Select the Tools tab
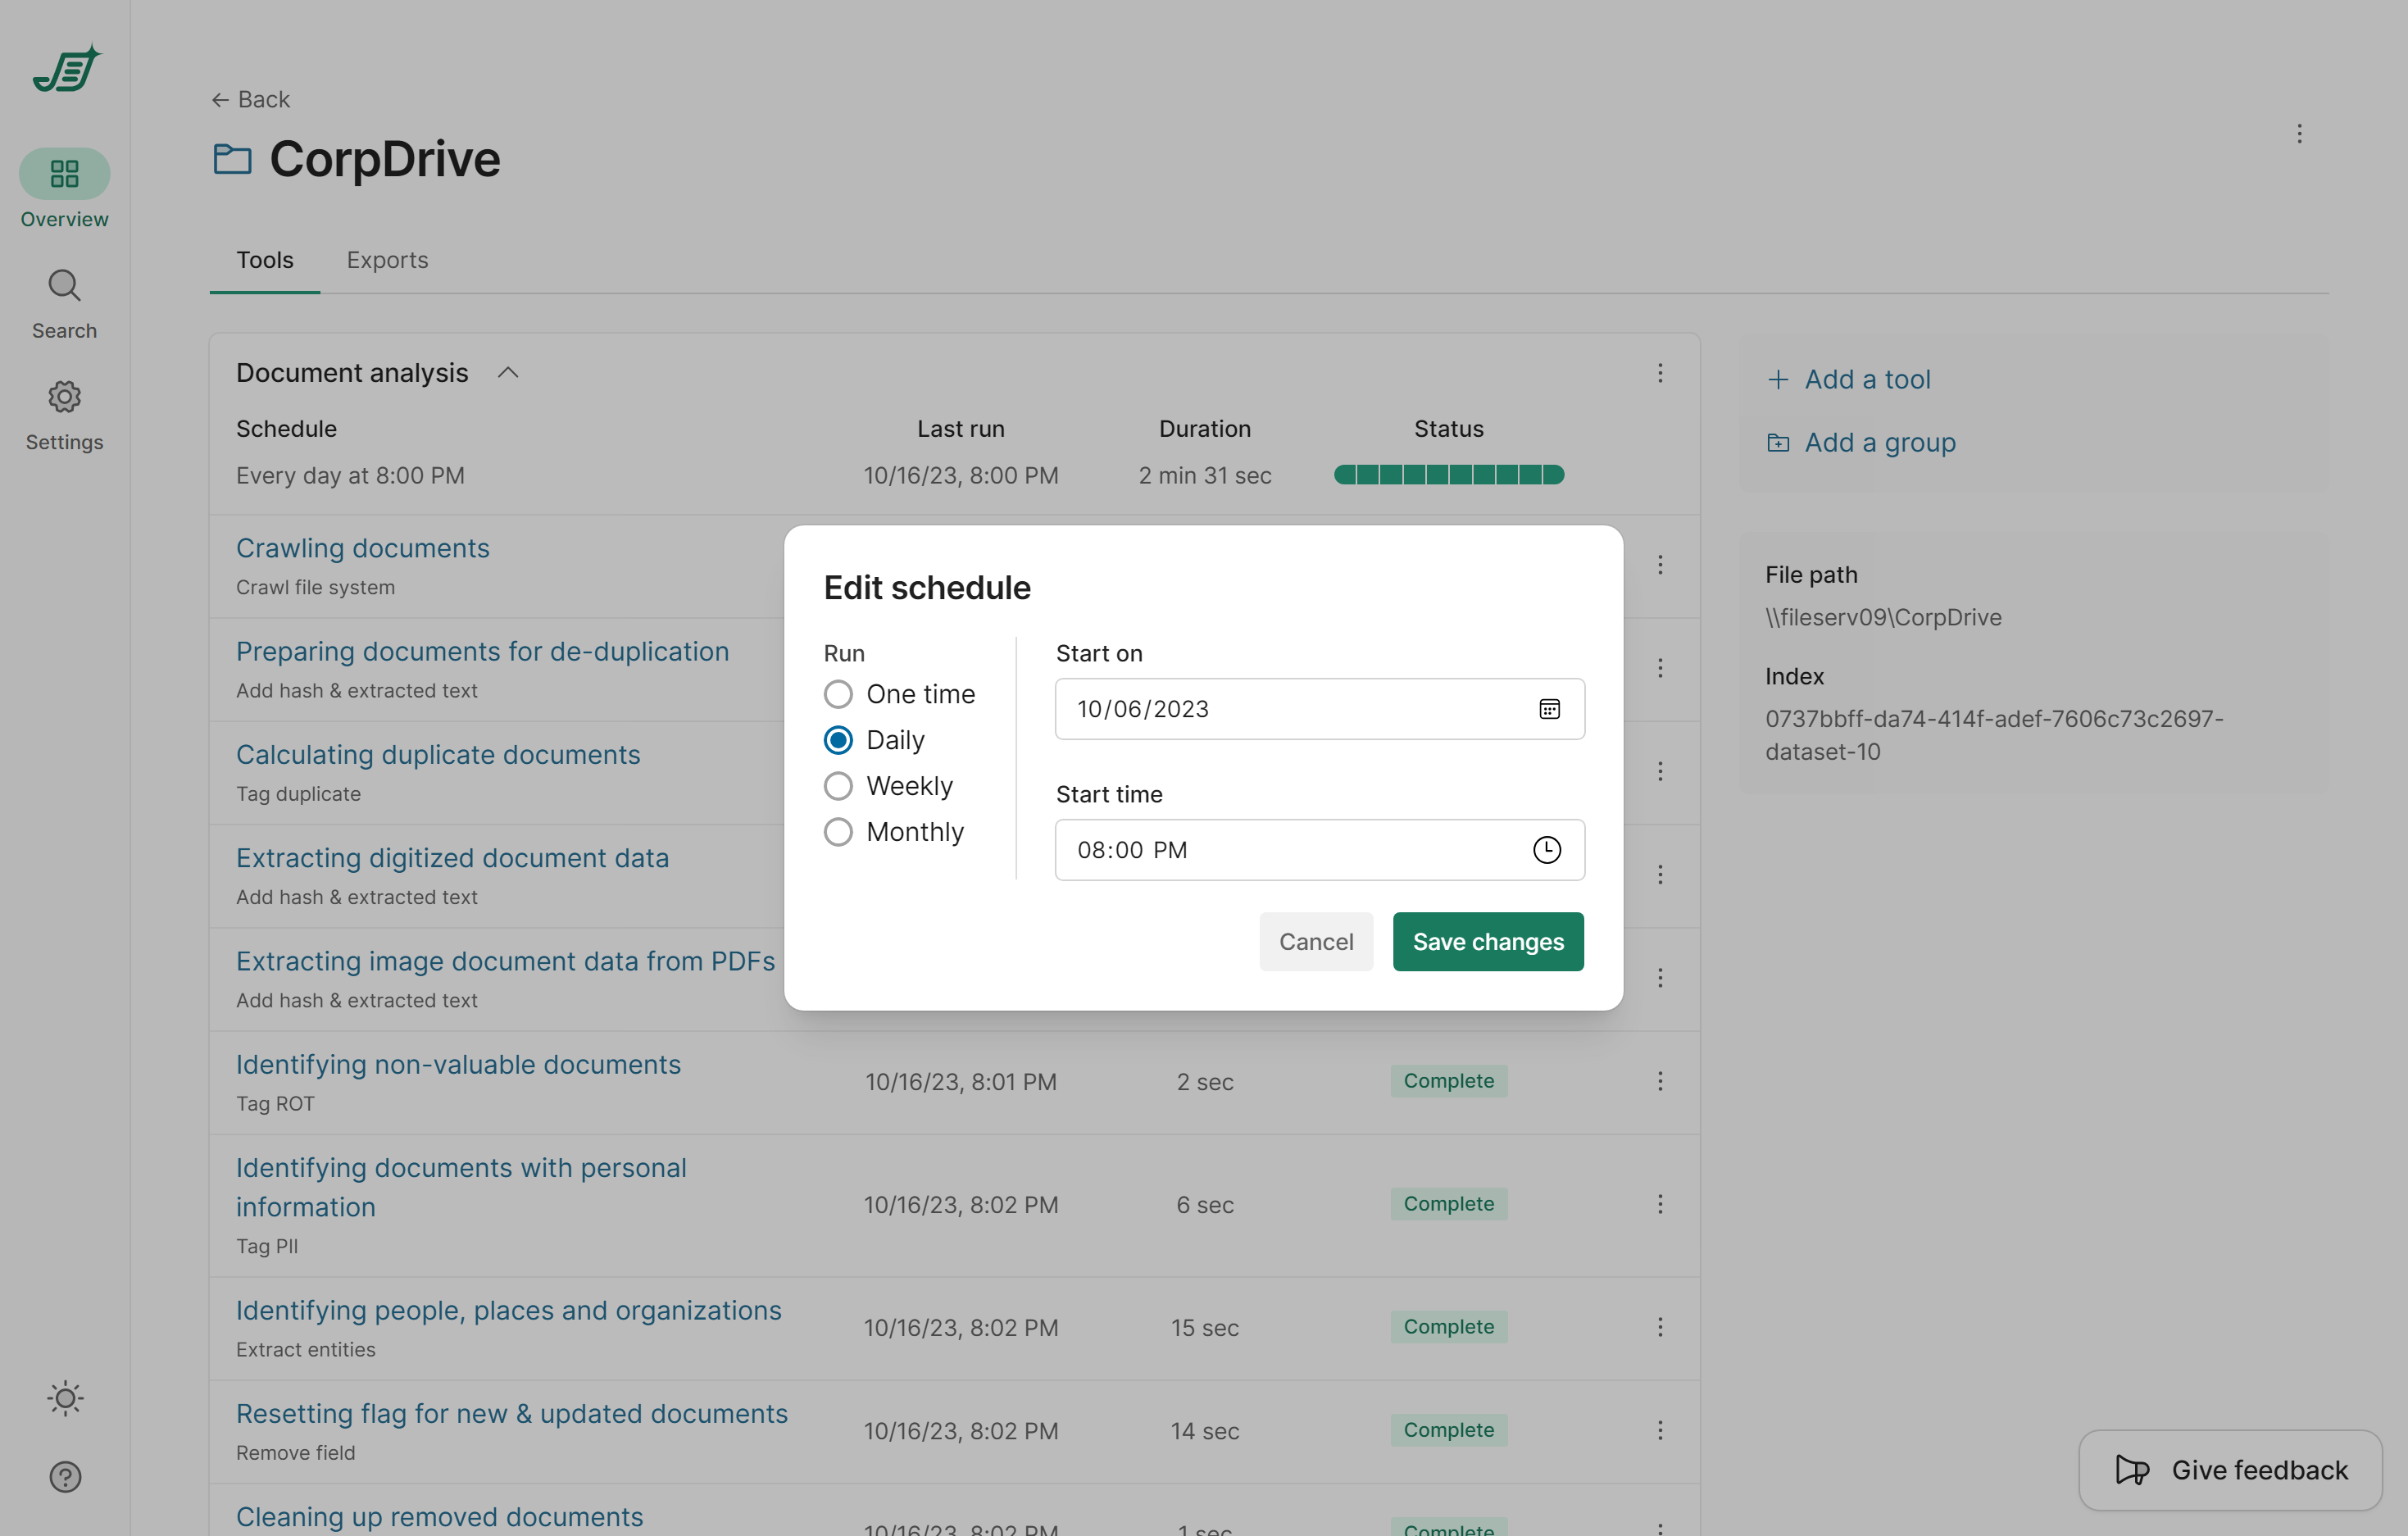2408x1536 pixels. [264, 259]
